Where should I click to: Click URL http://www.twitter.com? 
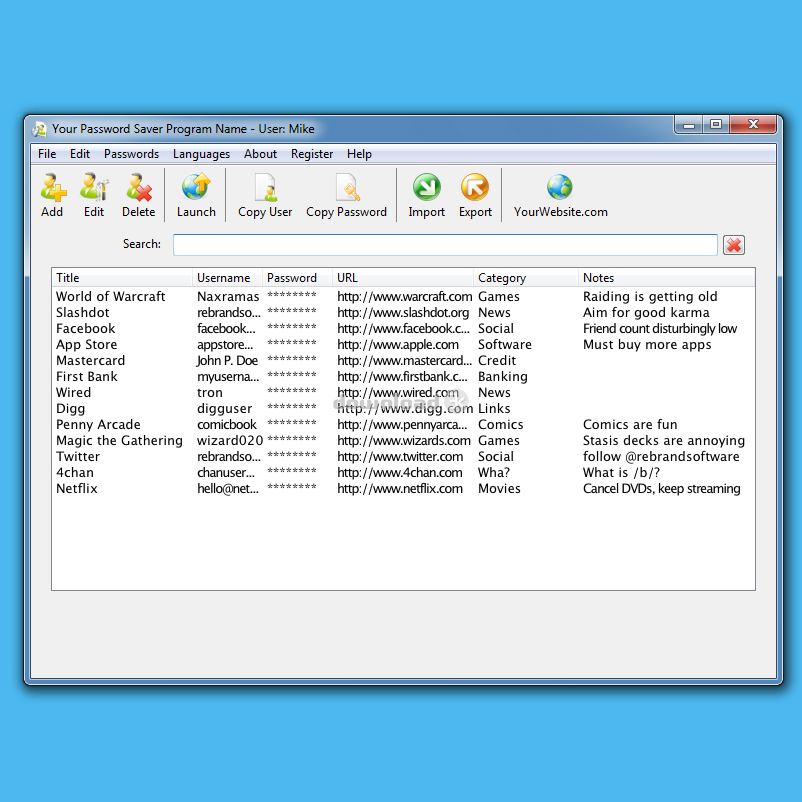400,456
